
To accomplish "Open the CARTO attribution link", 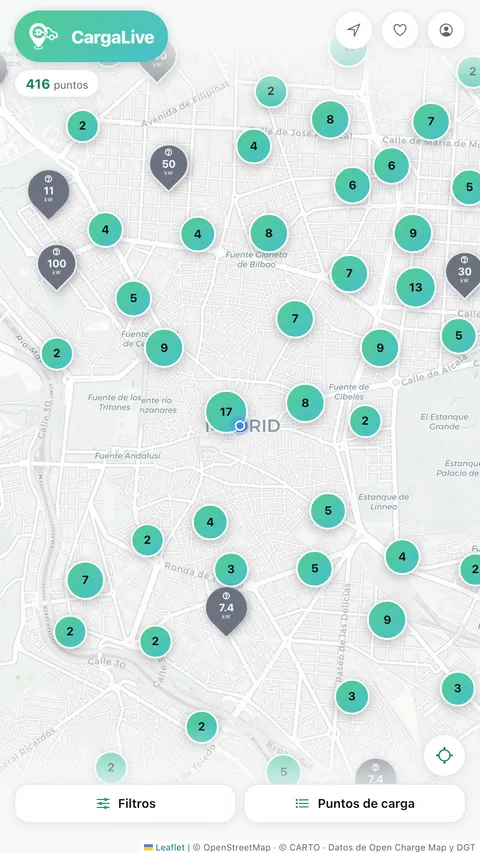I will 305,847.
